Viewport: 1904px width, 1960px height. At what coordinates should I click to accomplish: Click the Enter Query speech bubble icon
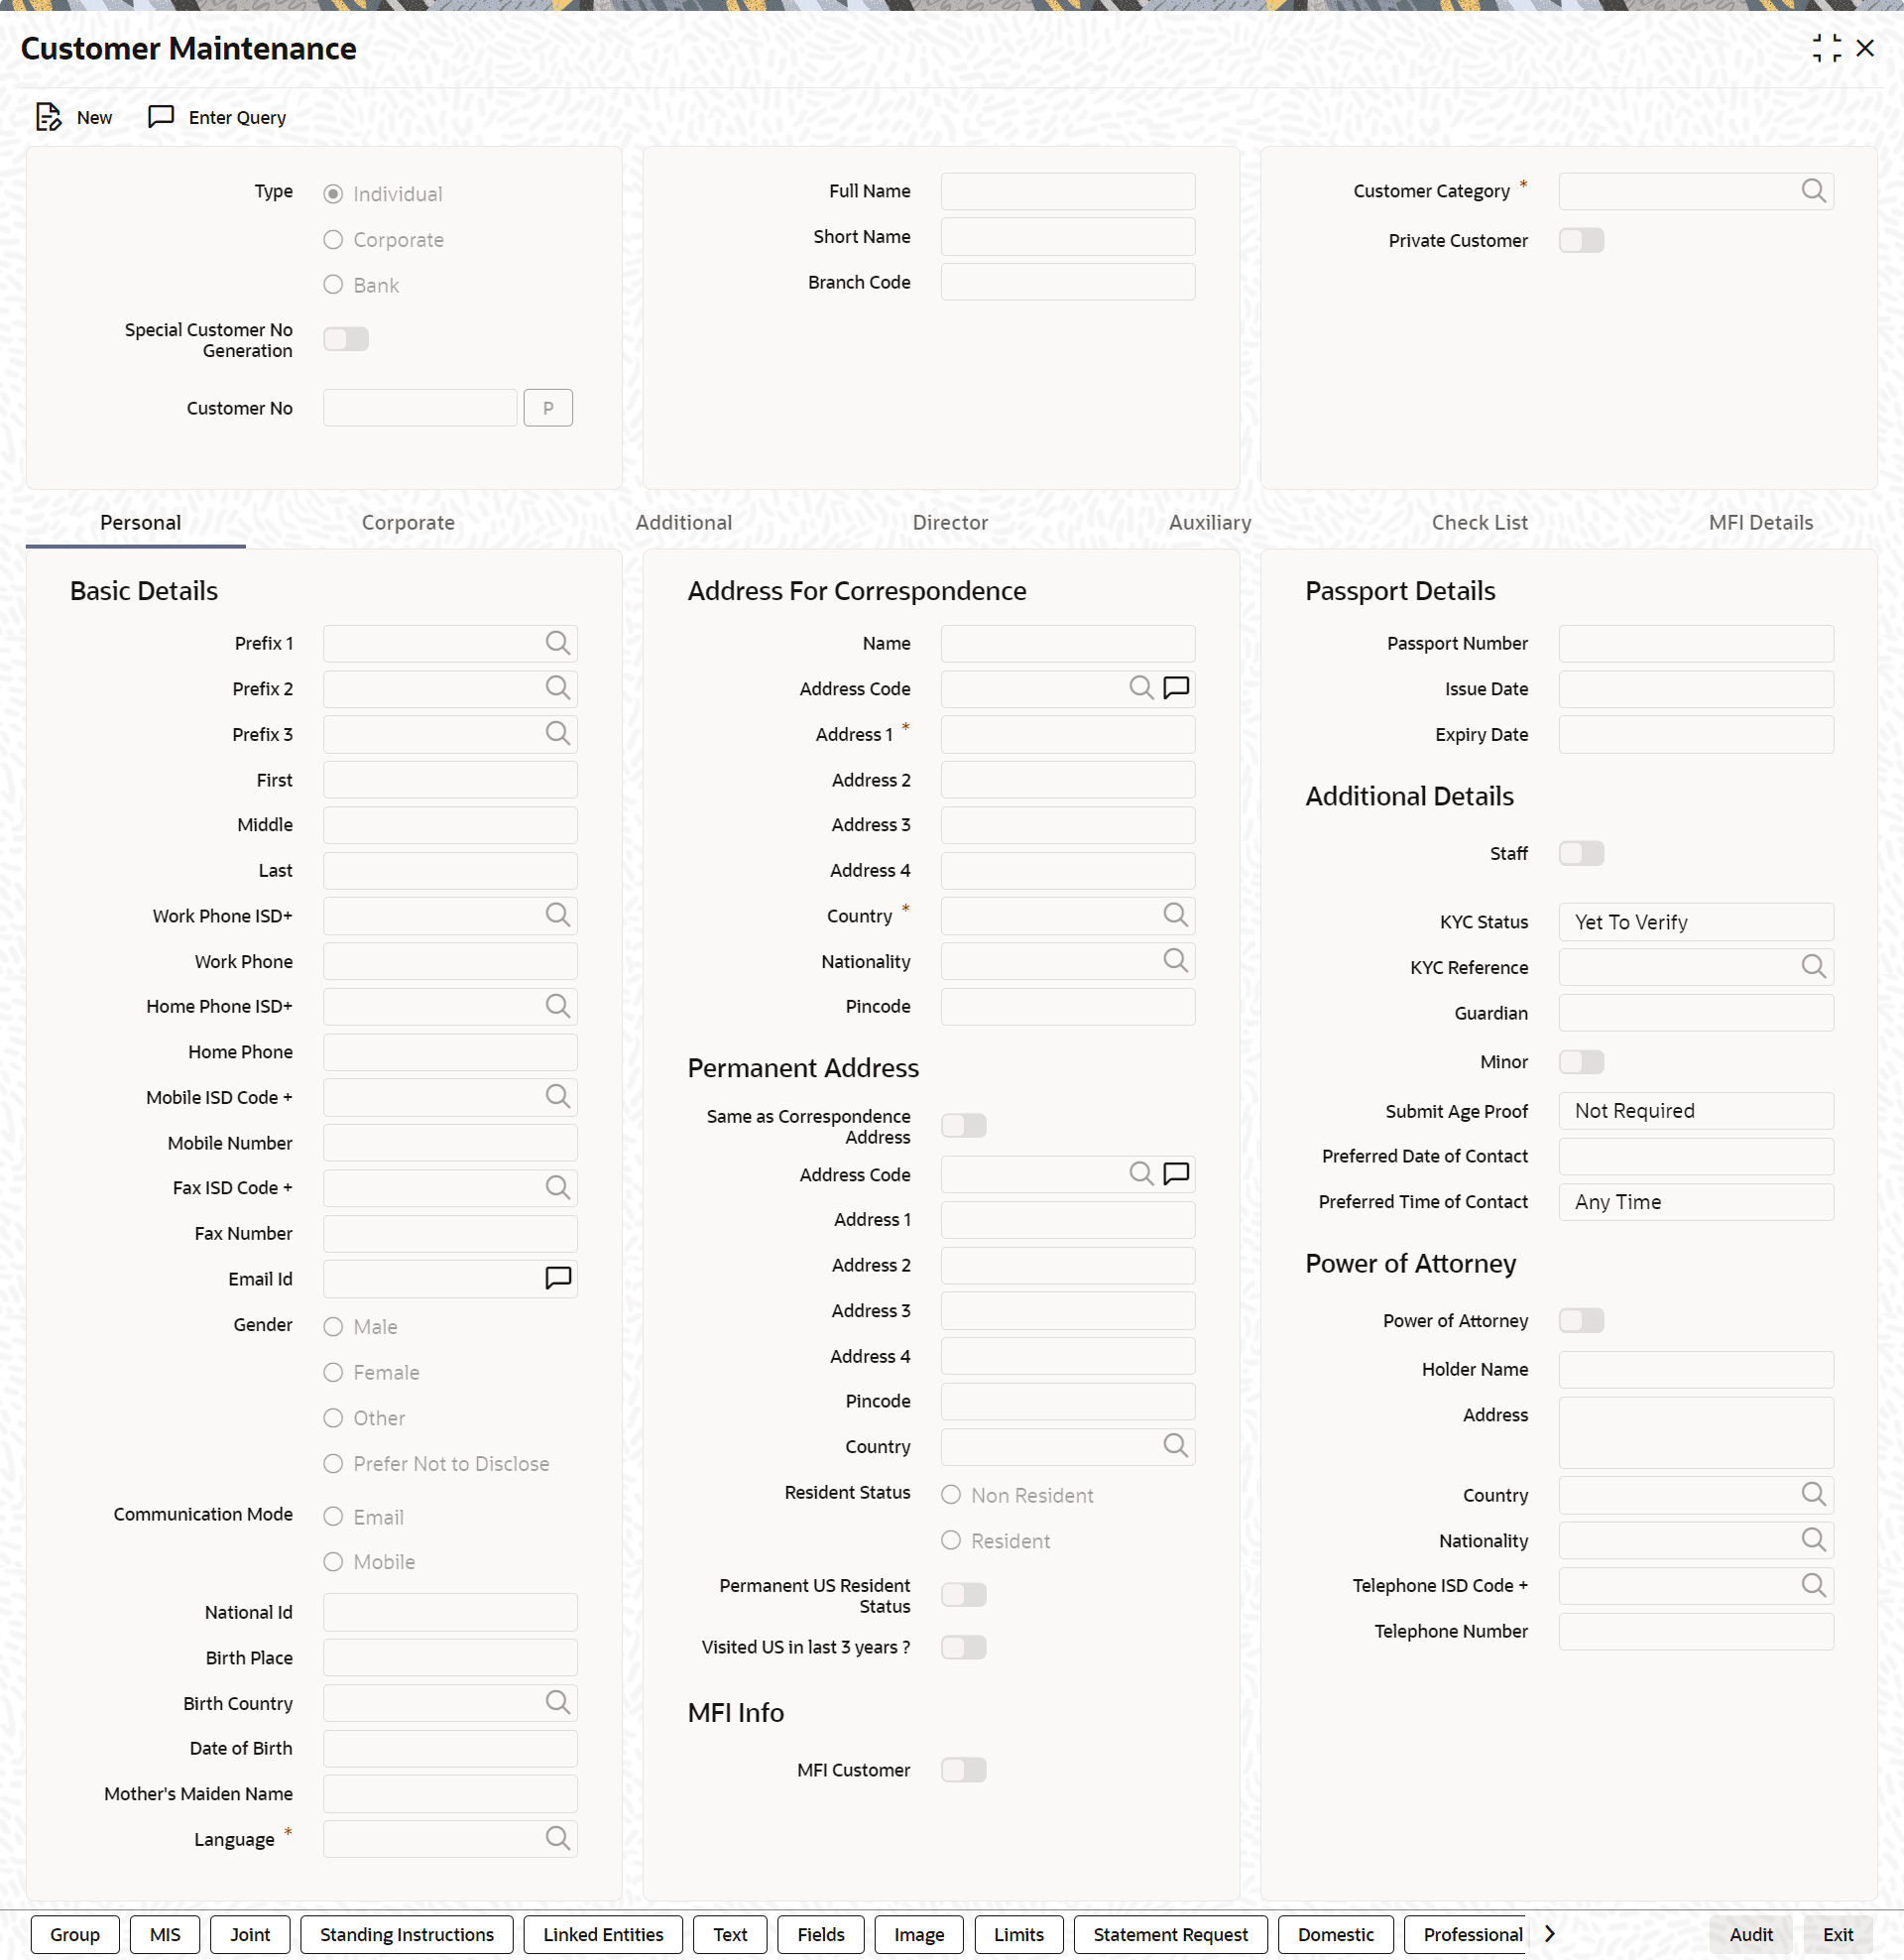click(x=161, y=117)
